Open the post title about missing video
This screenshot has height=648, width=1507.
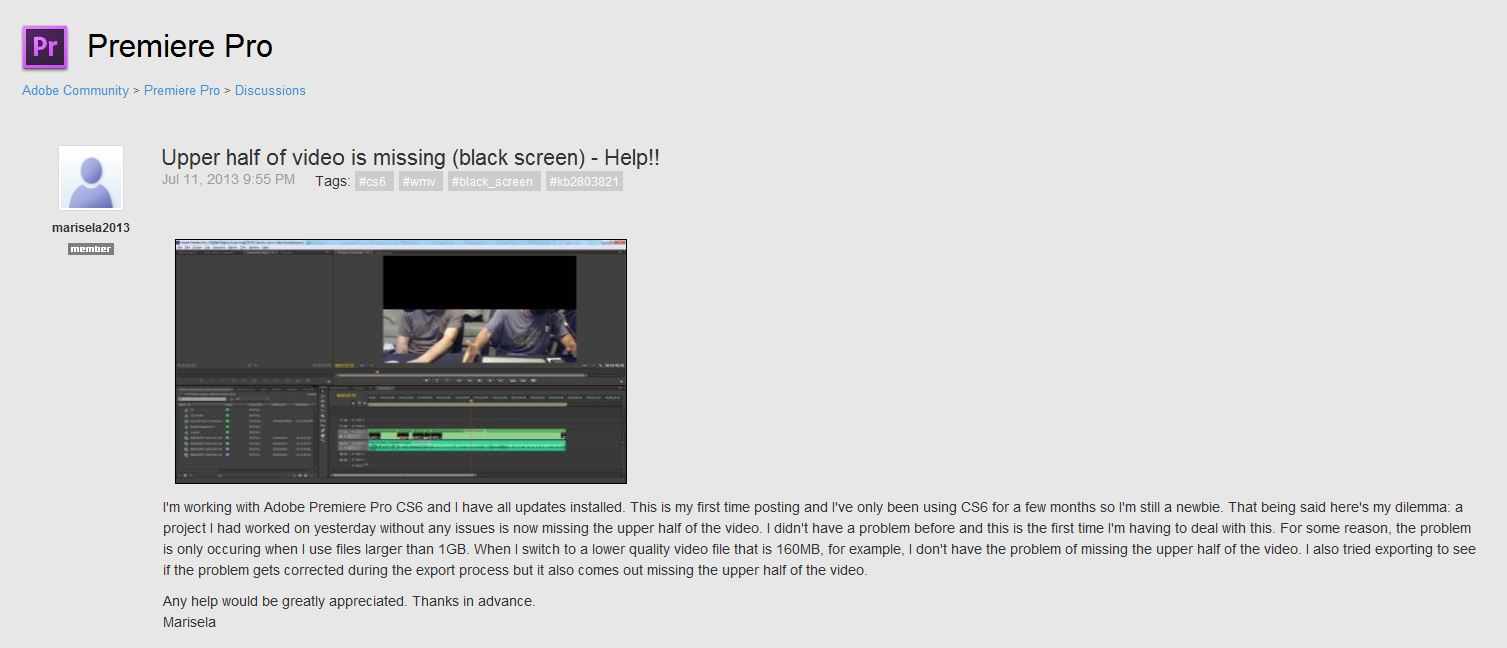[x=410, y=157]
